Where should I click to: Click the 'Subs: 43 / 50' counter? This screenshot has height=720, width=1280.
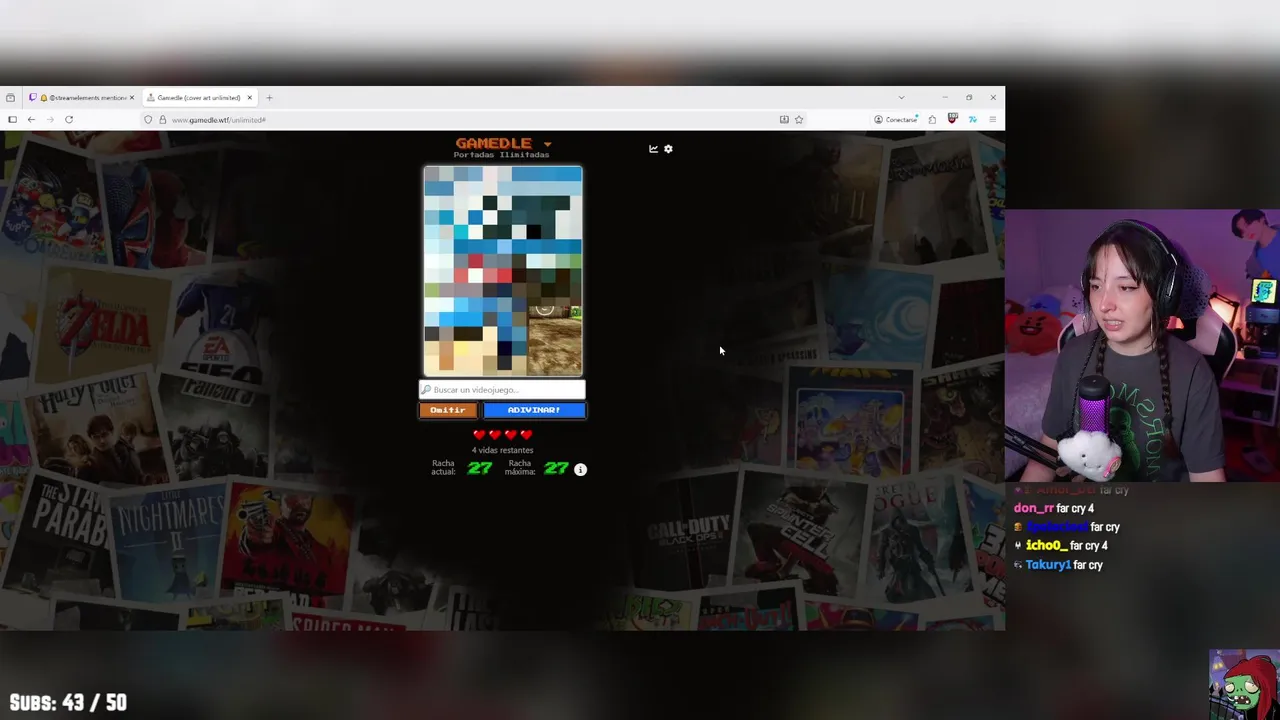pyautogui.click(x=68, y=703)
